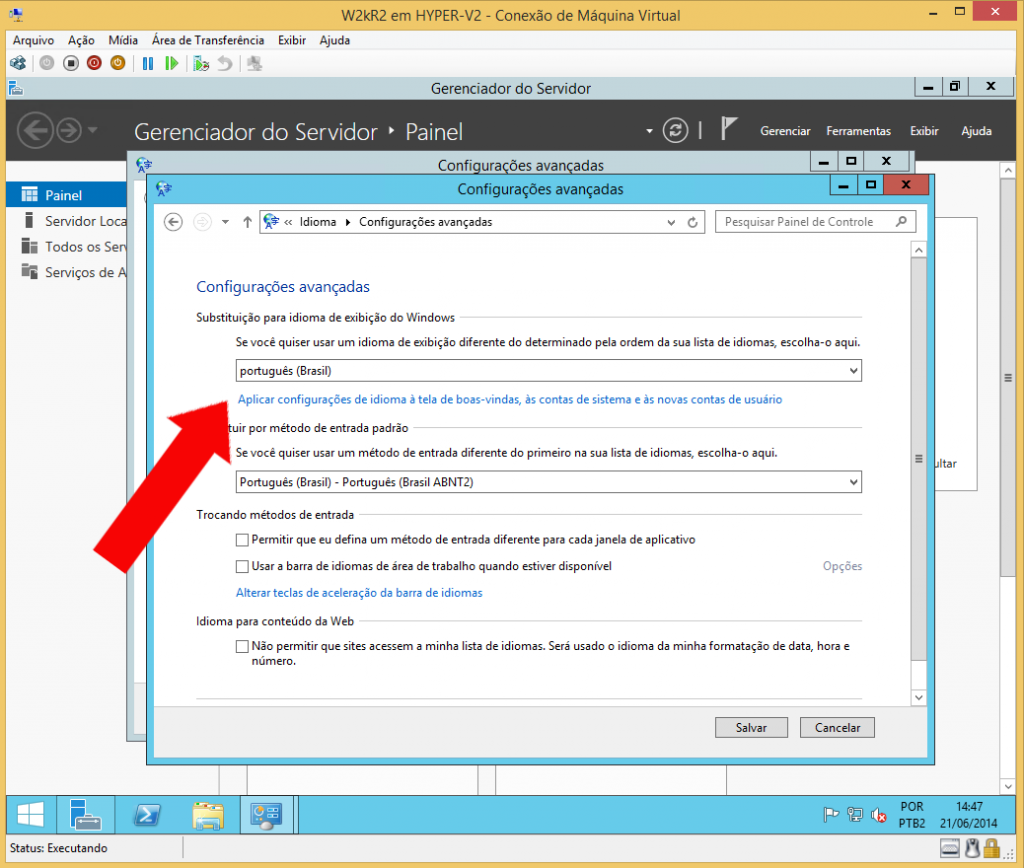Tick the don't let websites access language list box
This screenshot has width=1024, height=868.
(x=242, y=647)
